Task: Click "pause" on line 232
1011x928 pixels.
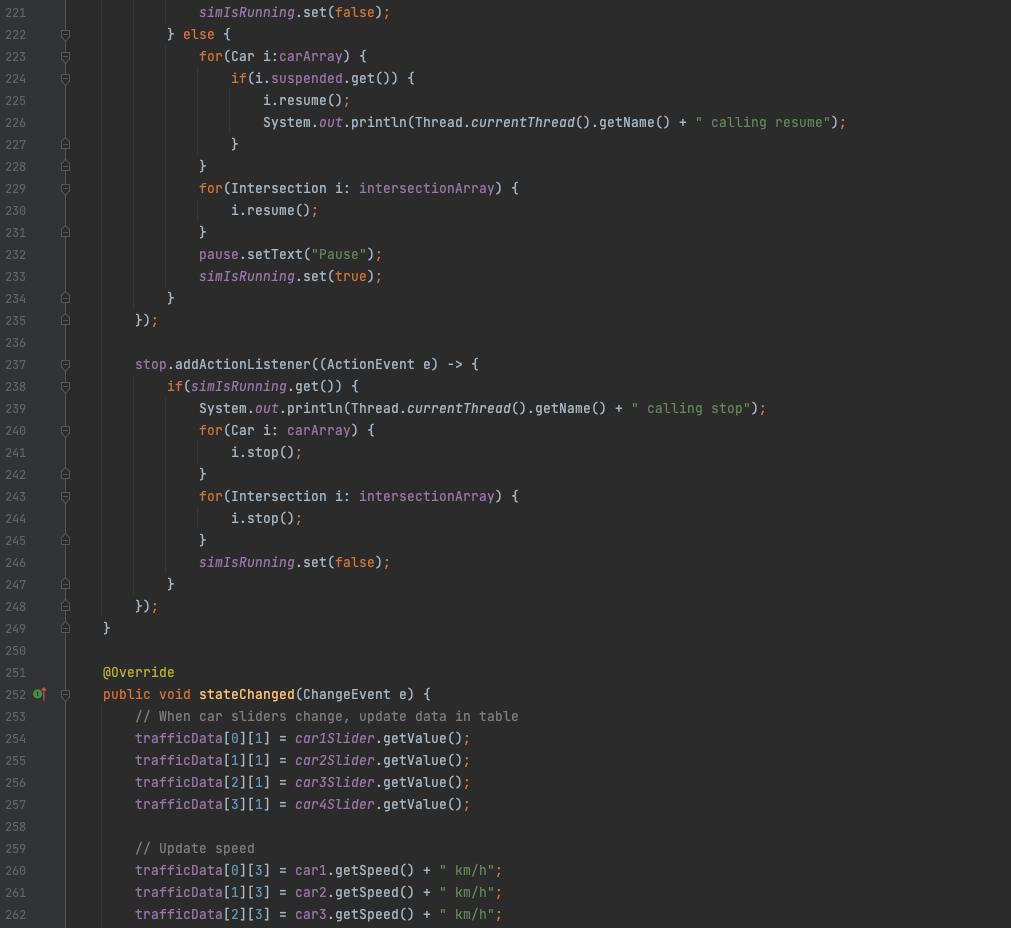Action: click(219, 255)
